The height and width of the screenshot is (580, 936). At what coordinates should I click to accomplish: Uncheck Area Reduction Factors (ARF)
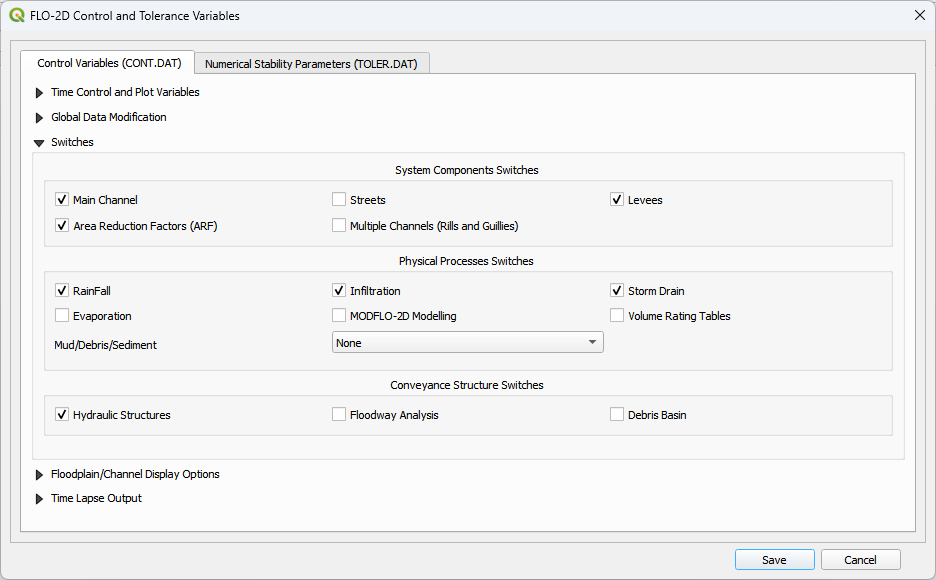[x=62, y=225]
